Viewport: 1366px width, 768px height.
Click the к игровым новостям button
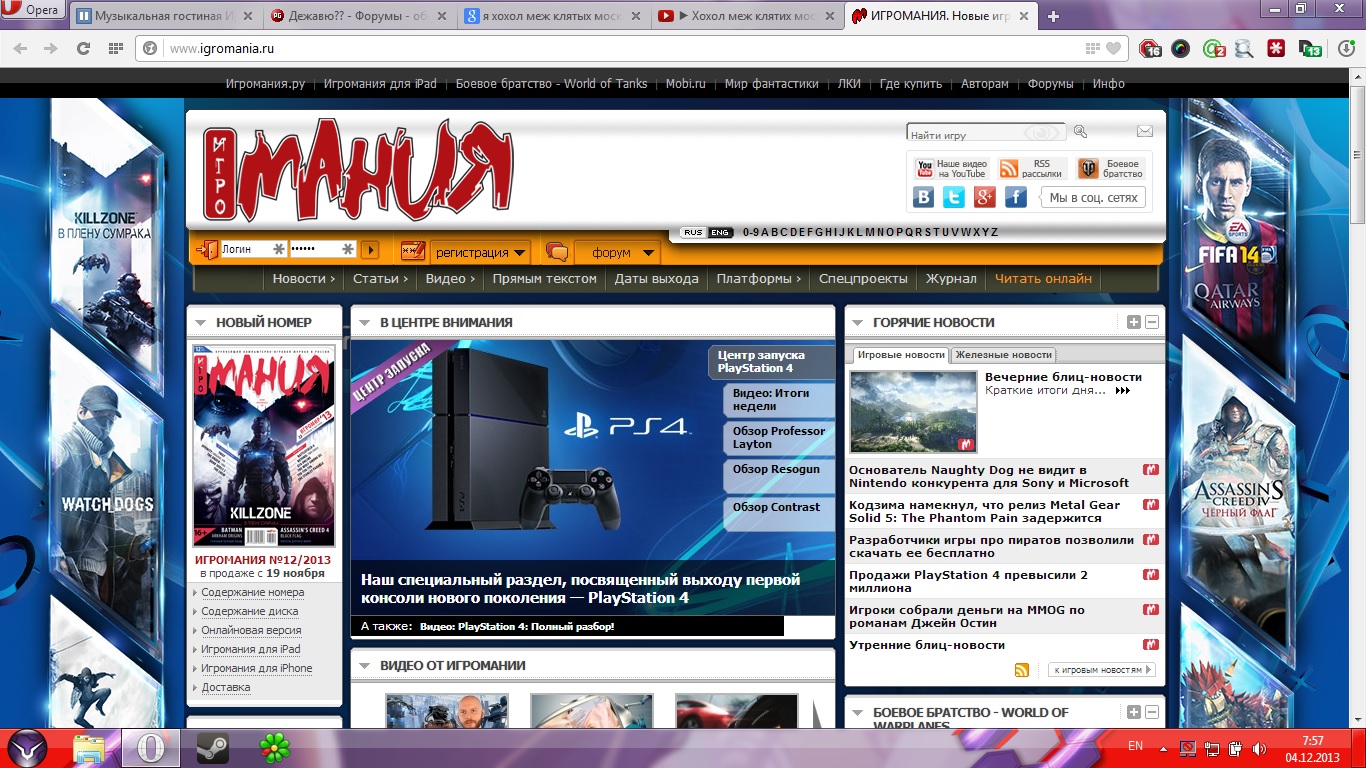[x=1101, y=670]
